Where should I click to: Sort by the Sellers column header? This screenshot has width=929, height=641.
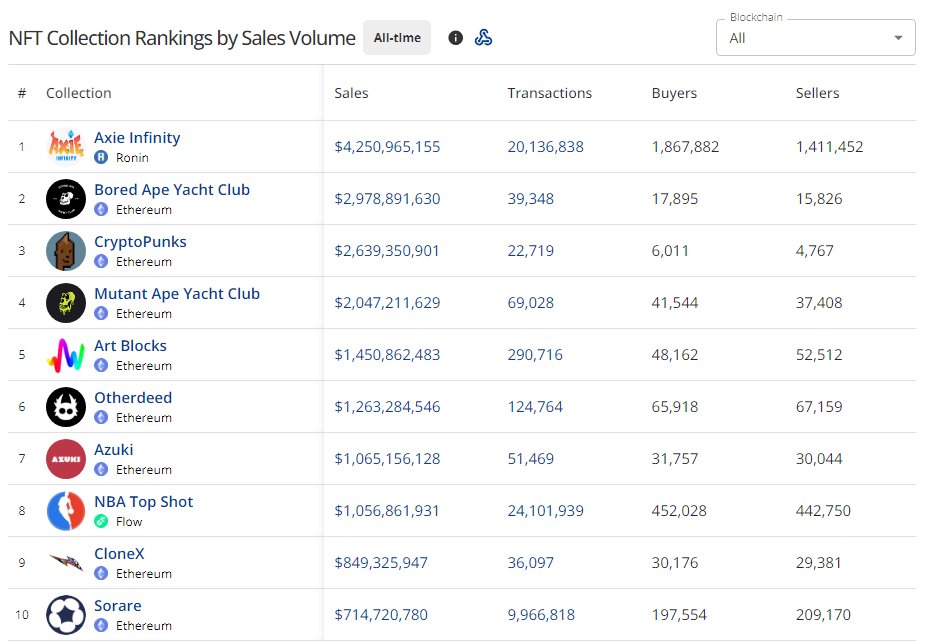tap(818, 93)
